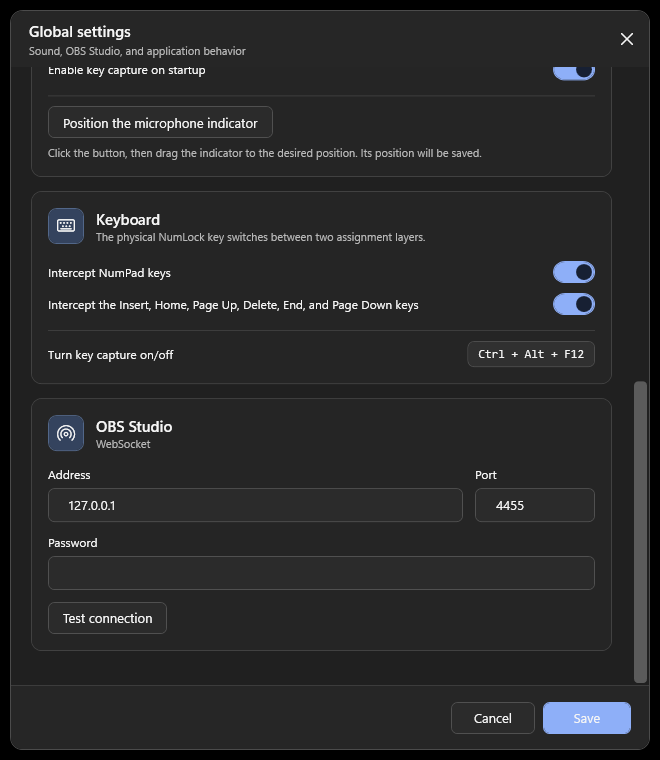This screenshot has width=660, height=760.
Task: Click the 'drag the indicator' hint text
Action: (x=265, y=153)
